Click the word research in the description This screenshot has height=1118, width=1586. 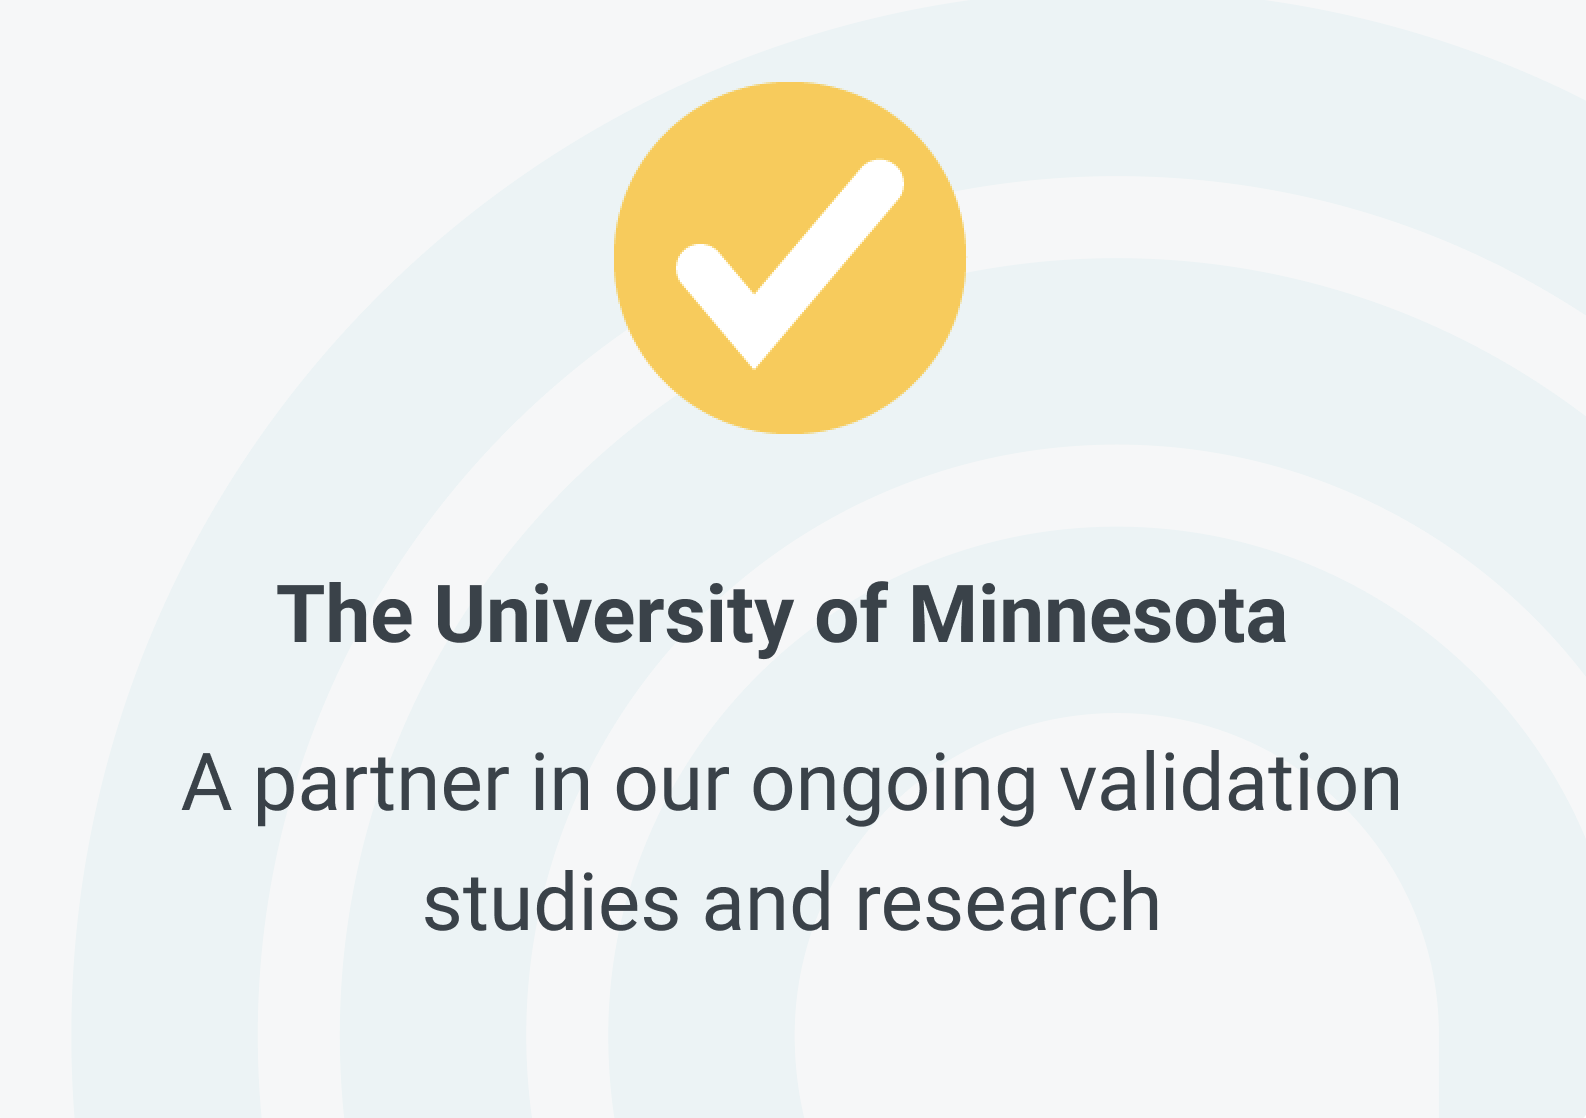tap(1008, 901)
